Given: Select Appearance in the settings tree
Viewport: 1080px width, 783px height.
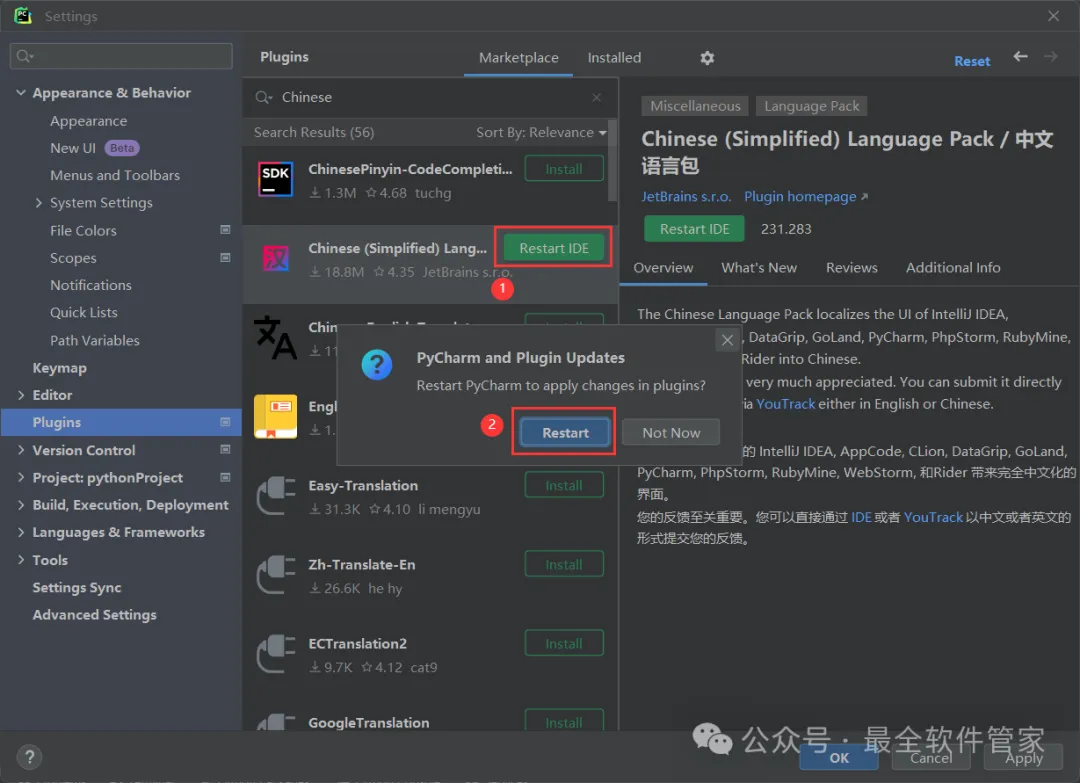Looking at the screenshot, I should point(88,121).
